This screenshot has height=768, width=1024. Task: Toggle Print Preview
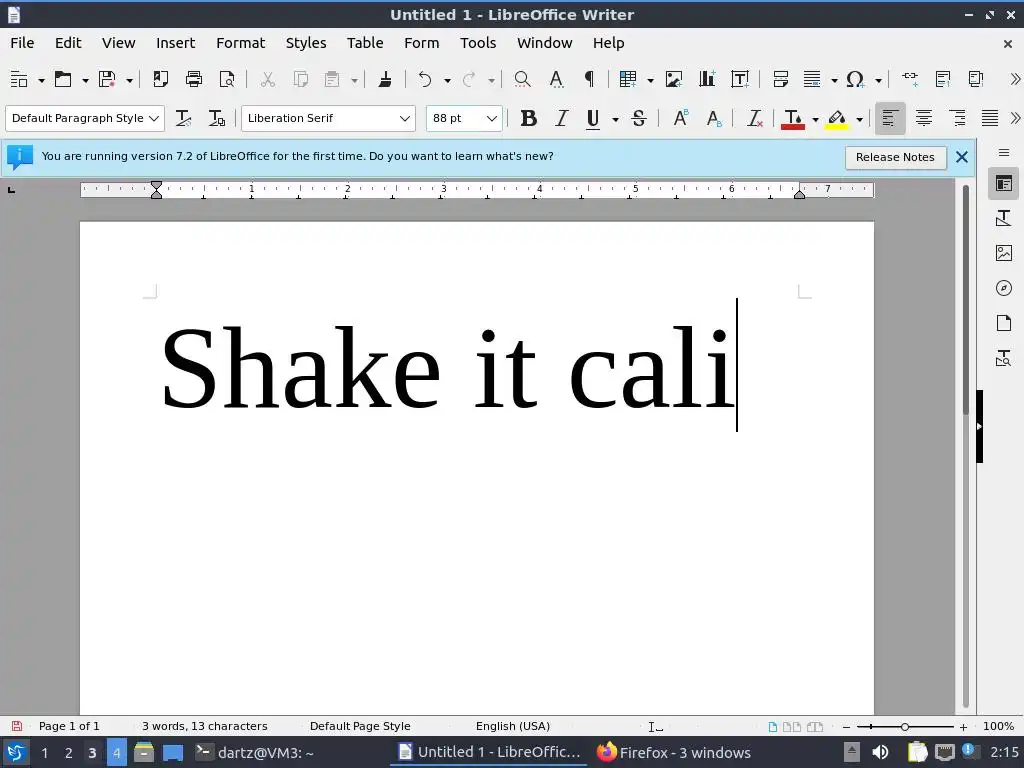227,79
